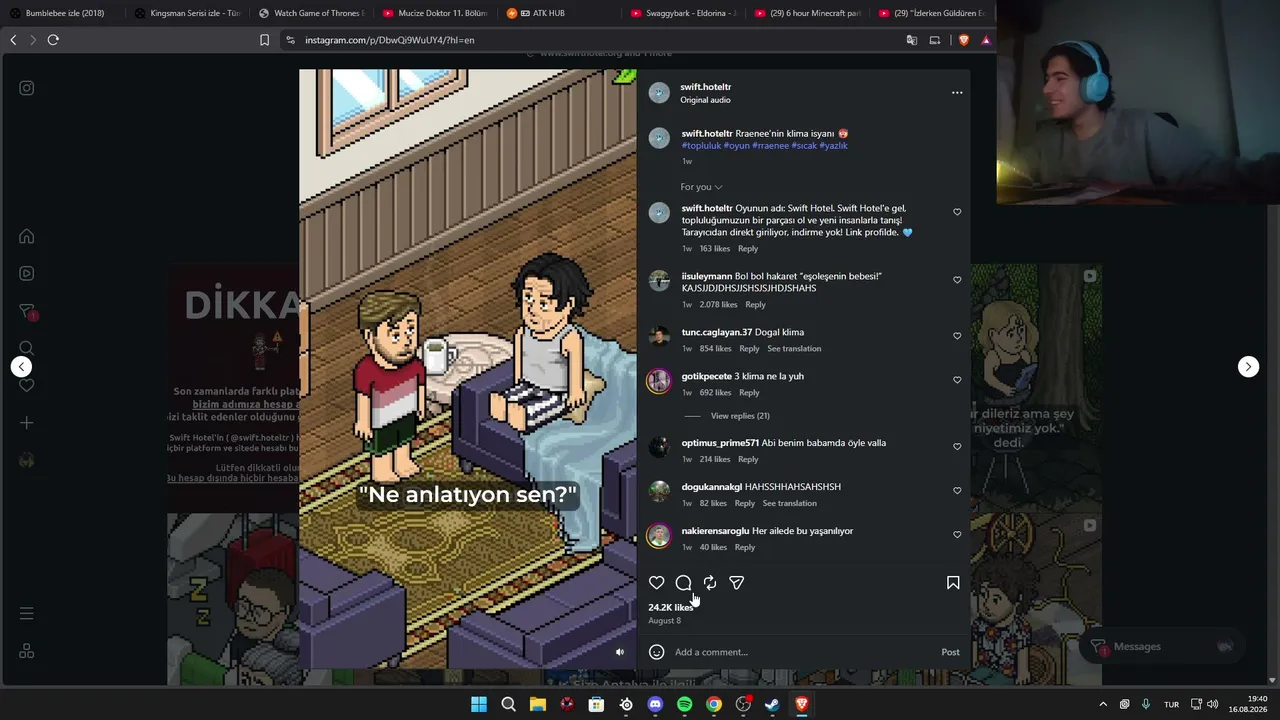Reply to iisuleymann's comment
Viewport: 1280px width, 720px height.
(755, 305)
